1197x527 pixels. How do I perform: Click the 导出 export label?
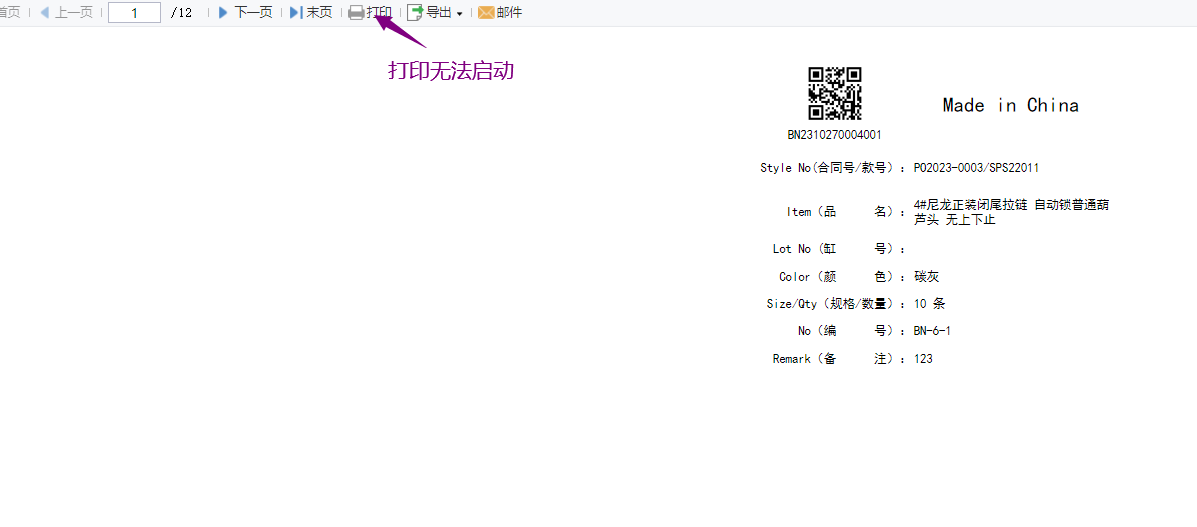[x=439, y=13]
